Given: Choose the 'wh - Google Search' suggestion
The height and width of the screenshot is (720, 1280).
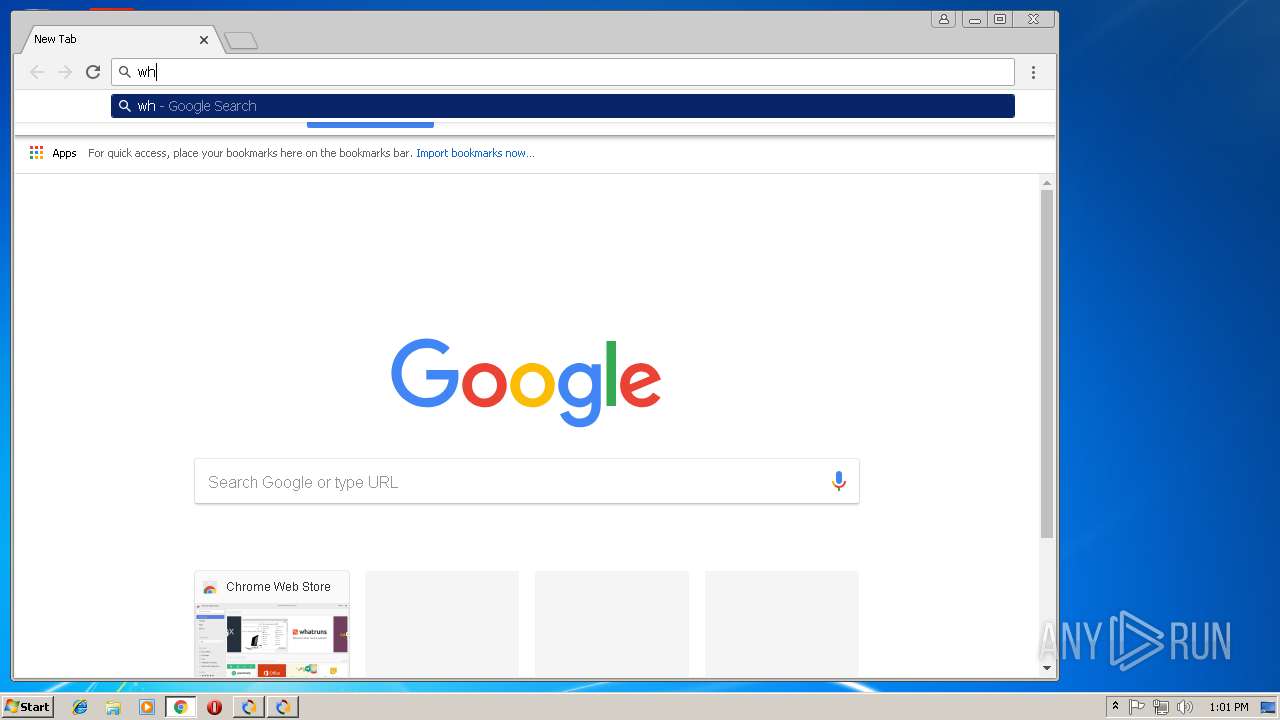Looking at the screenshot, I should point(563,106).
